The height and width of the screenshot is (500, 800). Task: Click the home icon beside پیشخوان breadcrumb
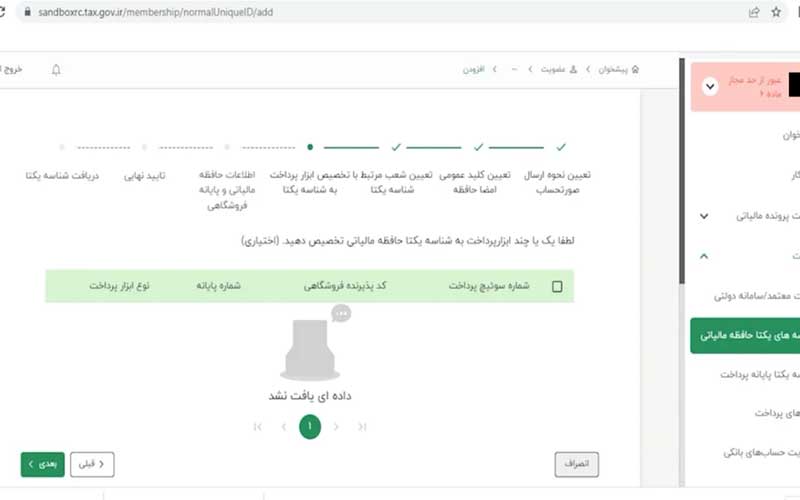pyautogui.click(x=636, y=70)
